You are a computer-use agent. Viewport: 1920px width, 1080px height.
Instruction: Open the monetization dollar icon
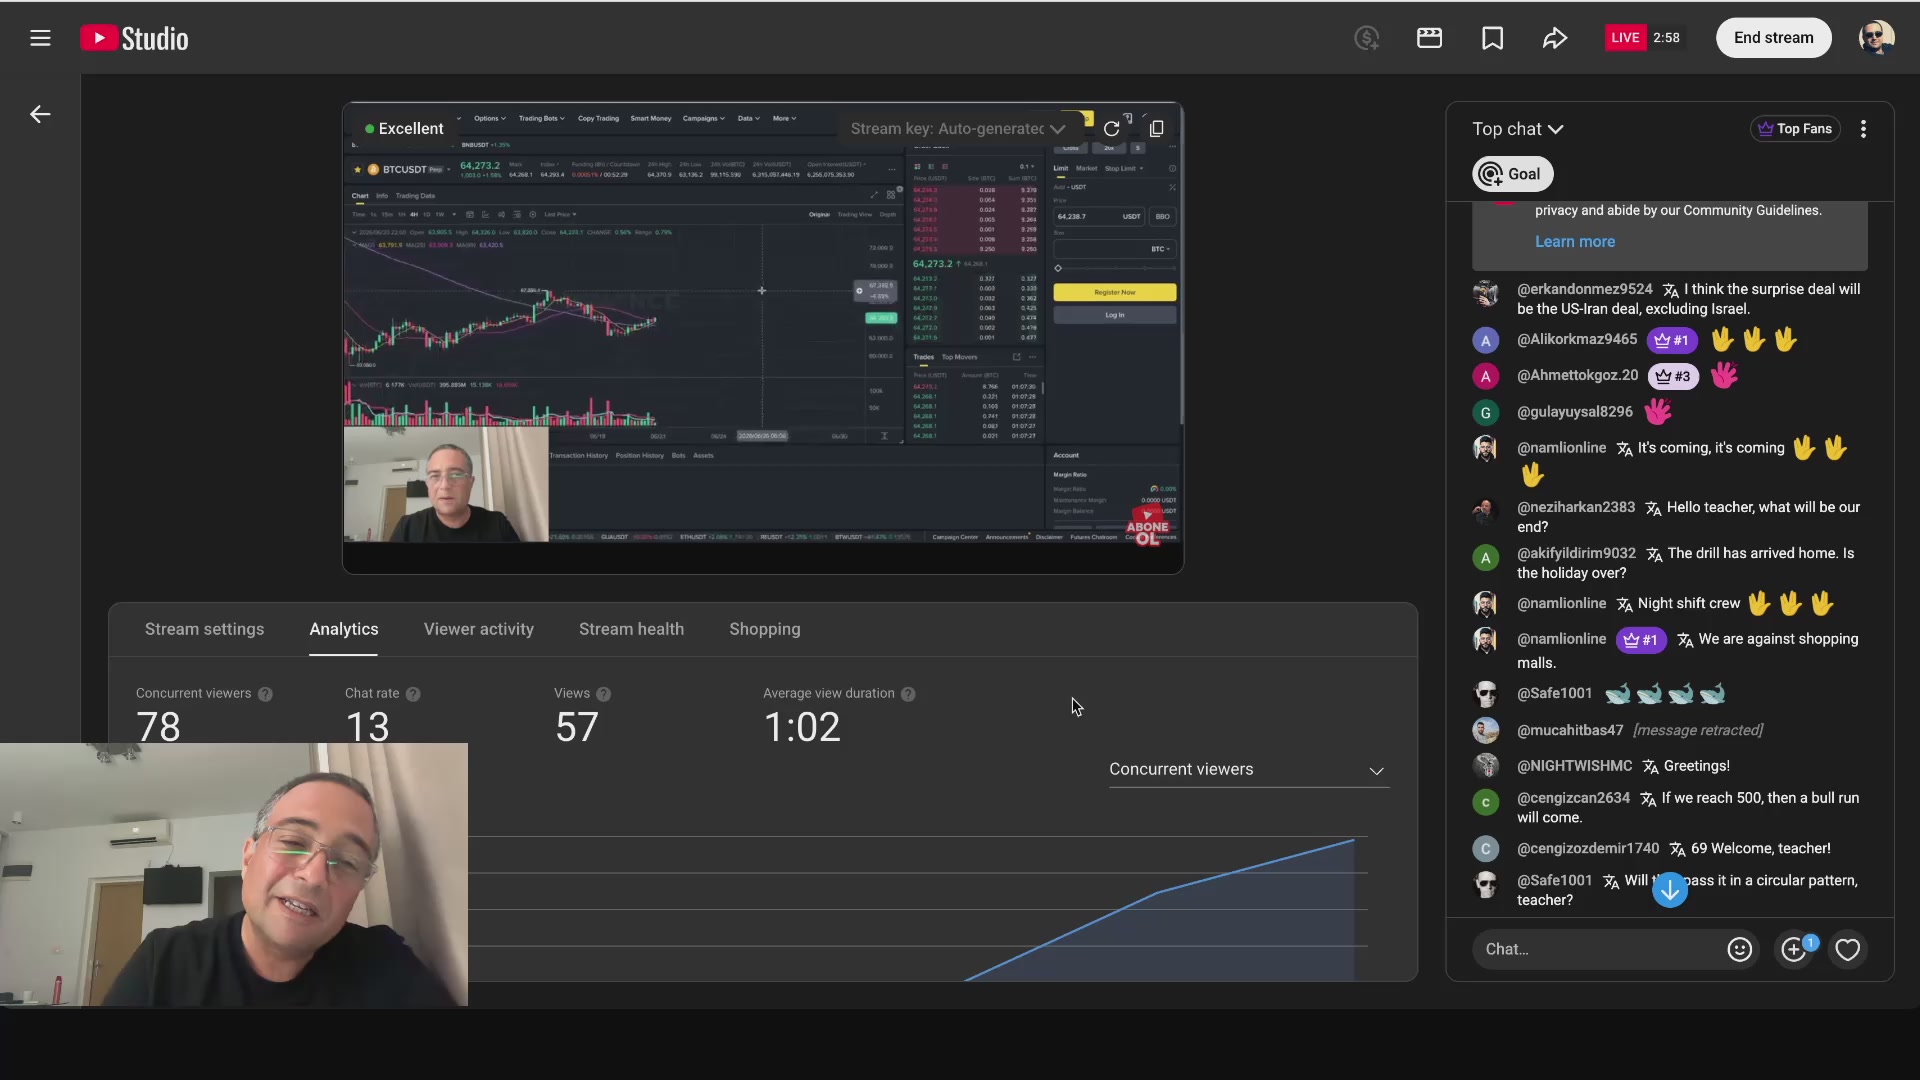coord(1367,38)
